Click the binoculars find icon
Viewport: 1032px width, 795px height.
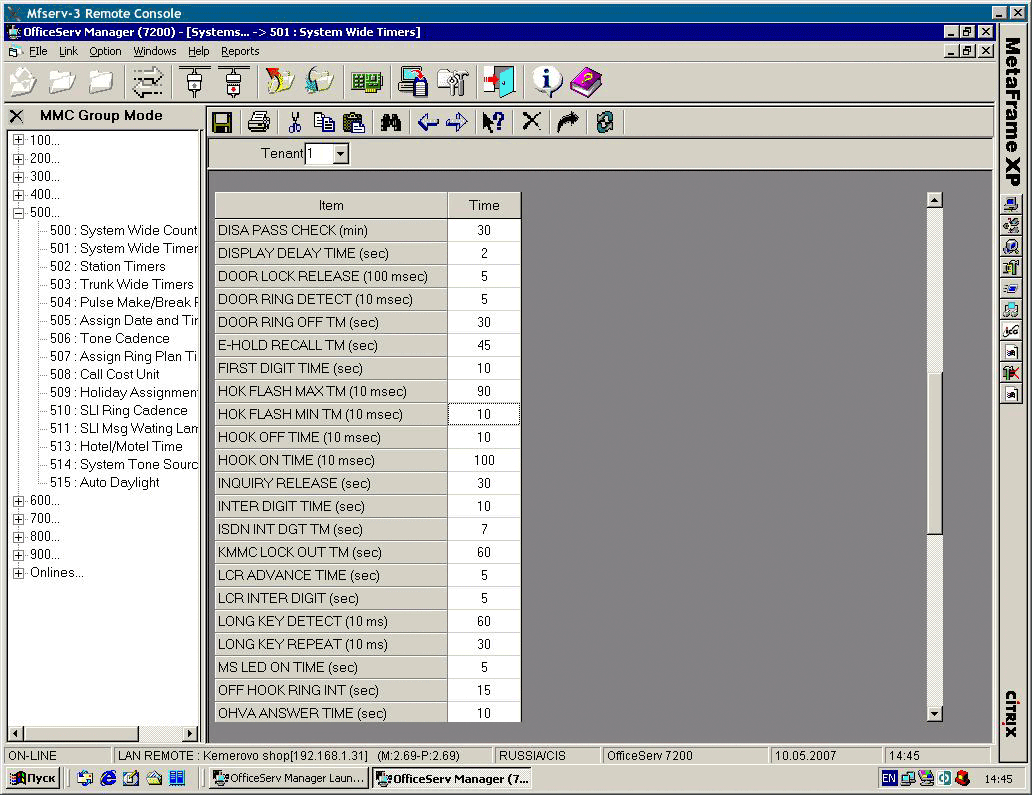click(x=391, y=122)
